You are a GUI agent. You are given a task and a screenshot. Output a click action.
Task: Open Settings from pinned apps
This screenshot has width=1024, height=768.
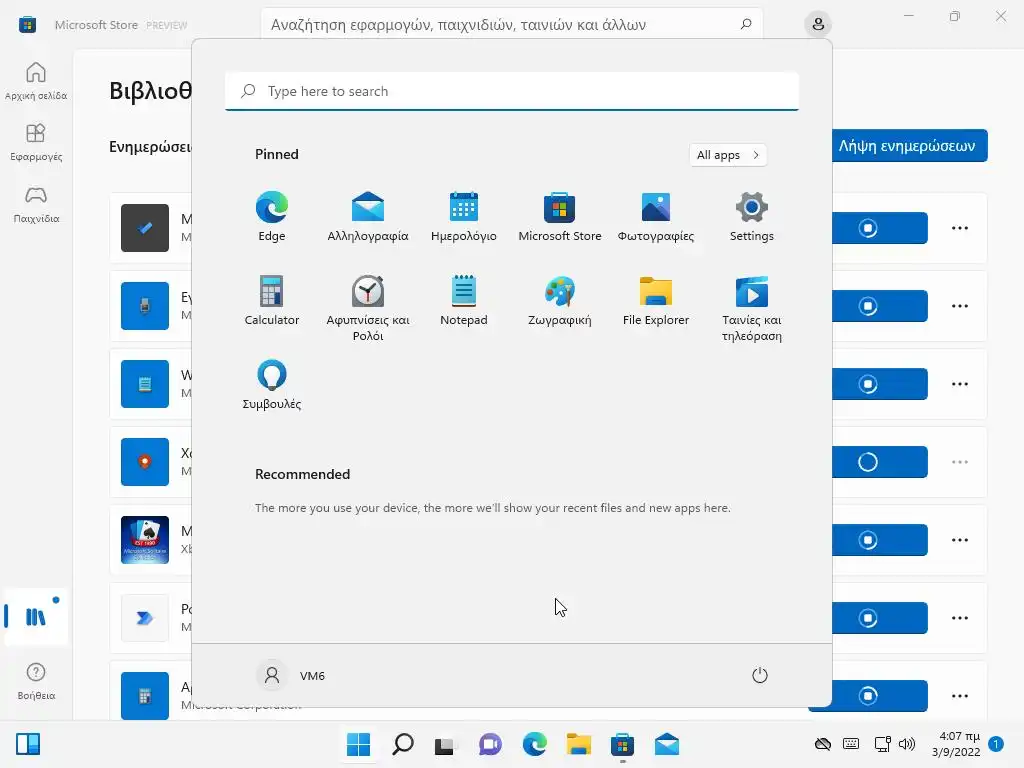coord(752,217)
